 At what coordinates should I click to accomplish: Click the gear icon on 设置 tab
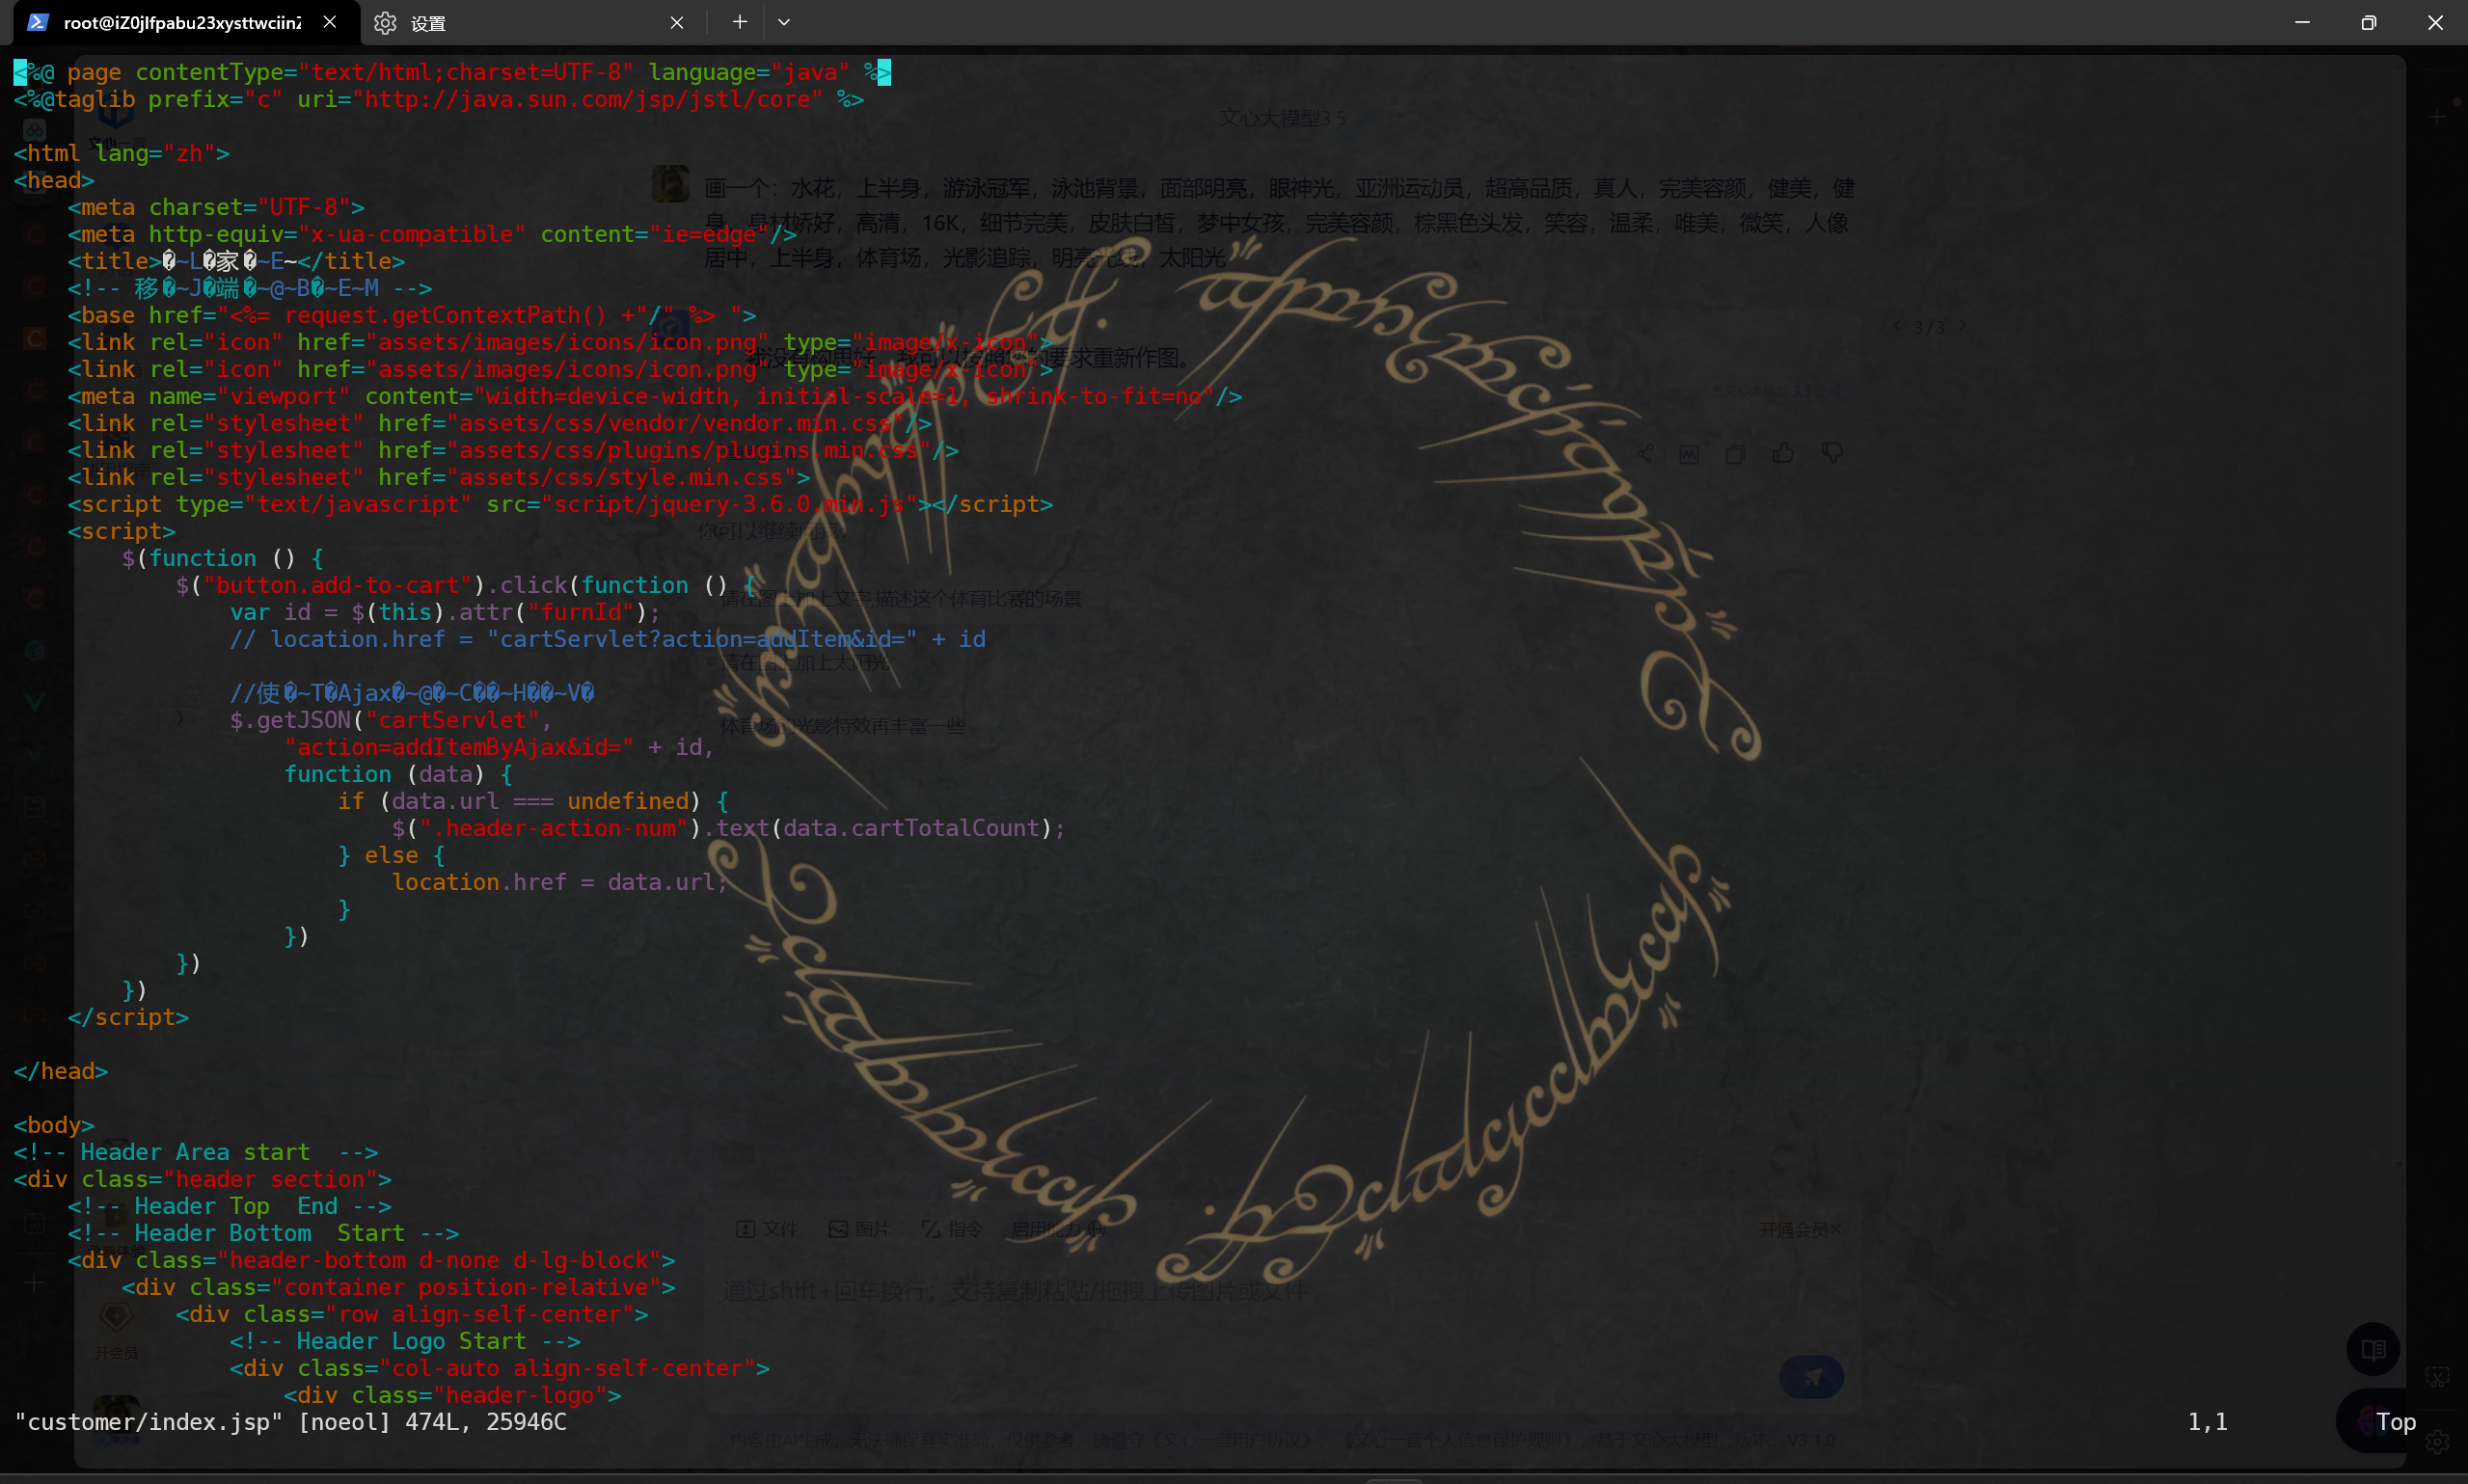tap(385, 22)
